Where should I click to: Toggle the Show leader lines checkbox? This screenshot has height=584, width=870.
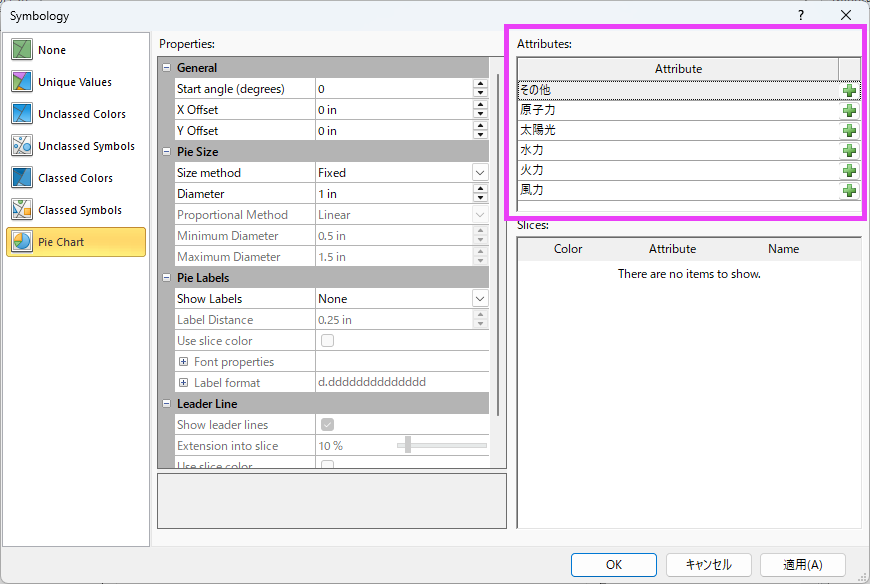coord(327,425)
